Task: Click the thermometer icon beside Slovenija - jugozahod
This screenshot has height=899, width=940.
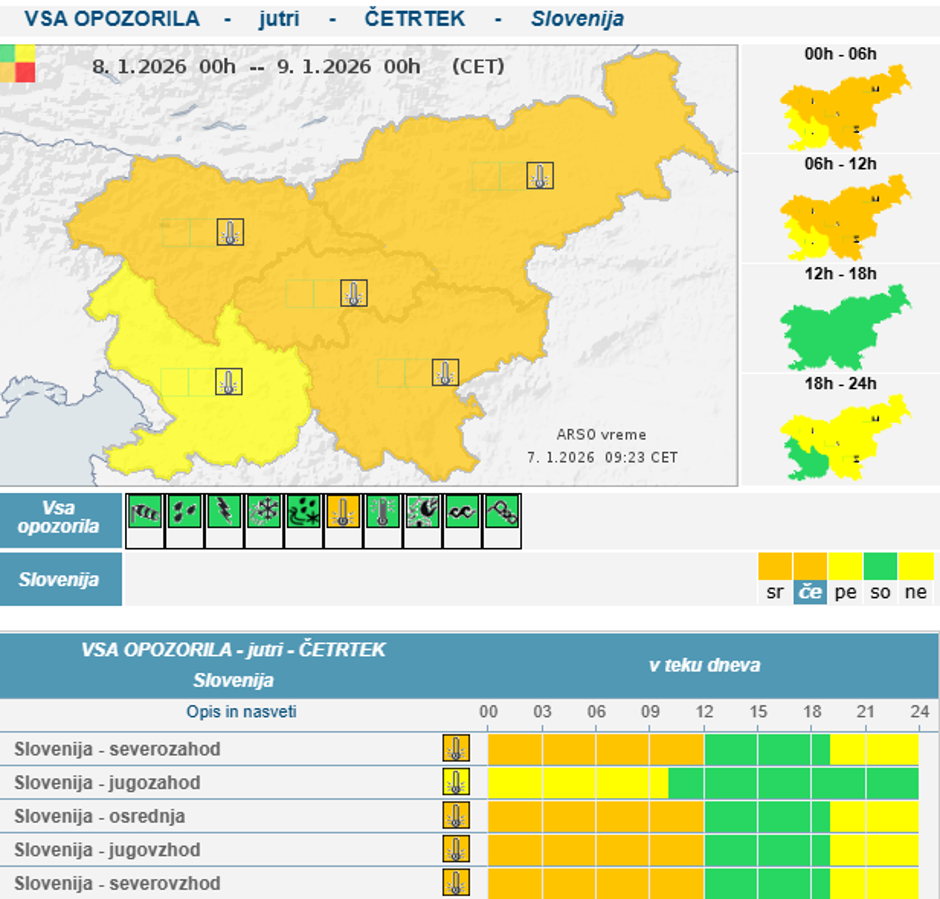Action: point(457,782)
